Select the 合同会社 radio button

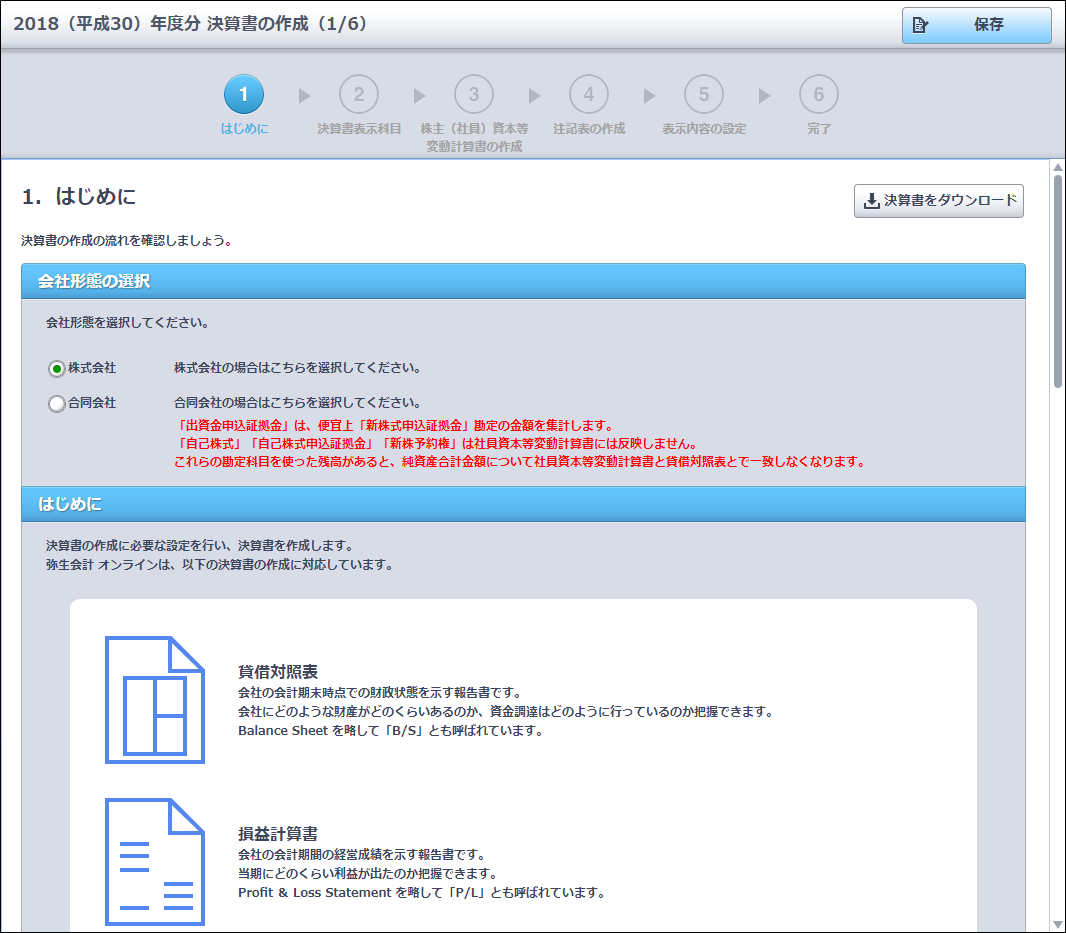(x=57, y=404)
